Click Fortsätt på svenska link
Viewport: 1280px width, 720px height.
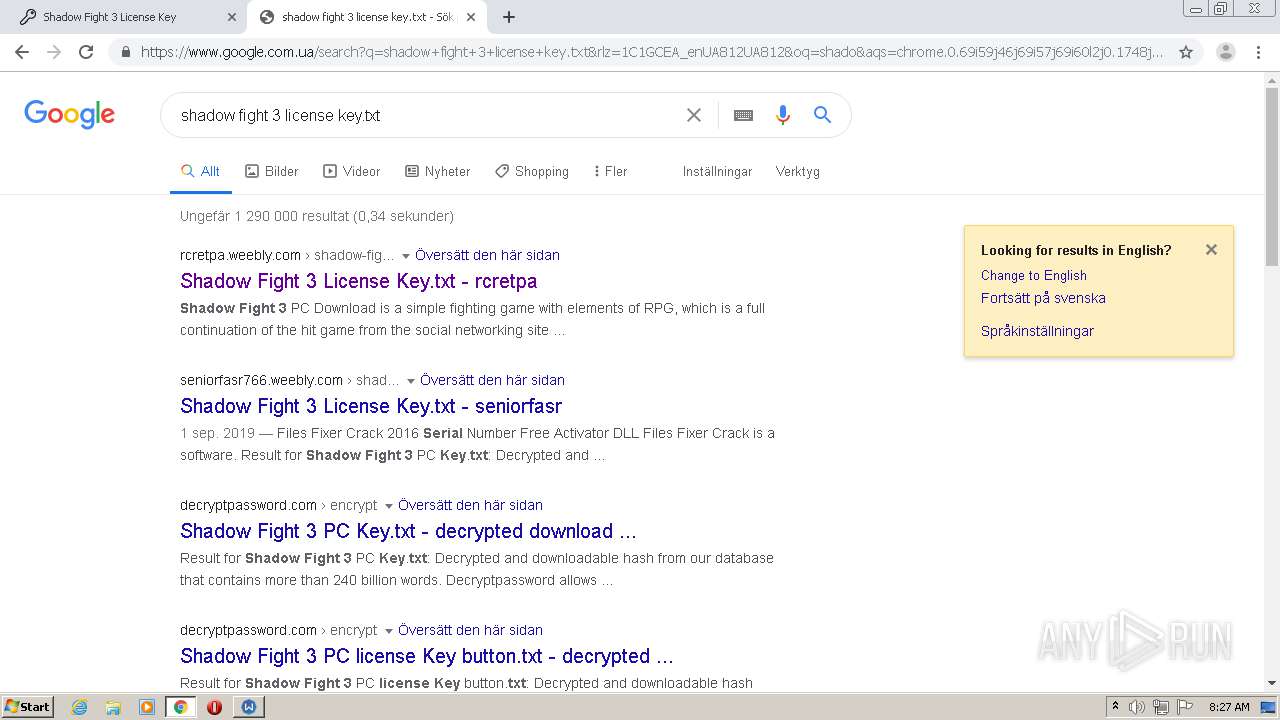coord(1043,298)
